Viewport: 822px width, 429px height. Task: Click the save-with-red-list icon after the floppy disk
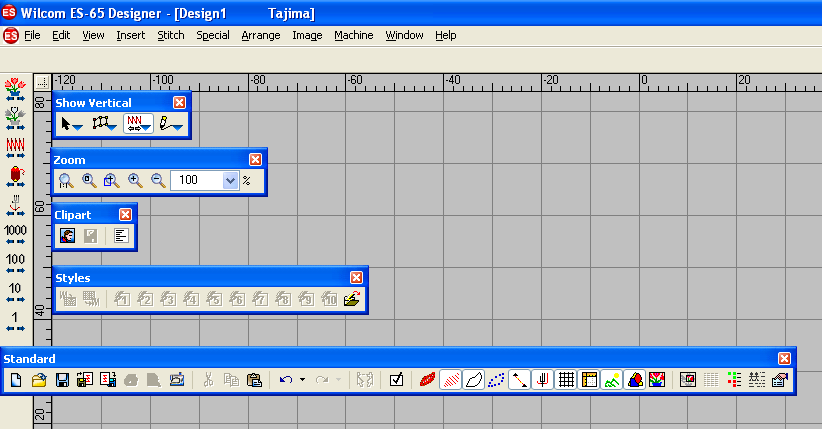pos(85,380)
